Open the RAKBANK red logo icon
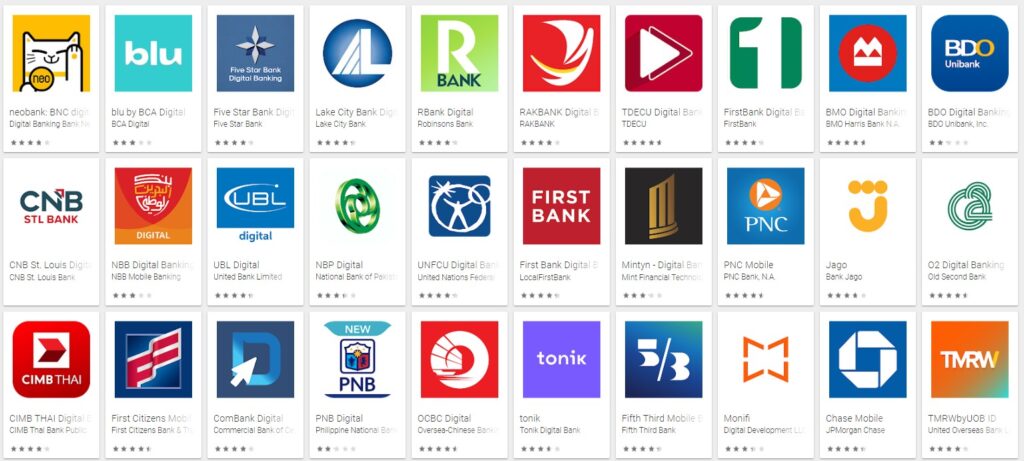This screenshot has width=1024, height=461. tap(562, 53)
